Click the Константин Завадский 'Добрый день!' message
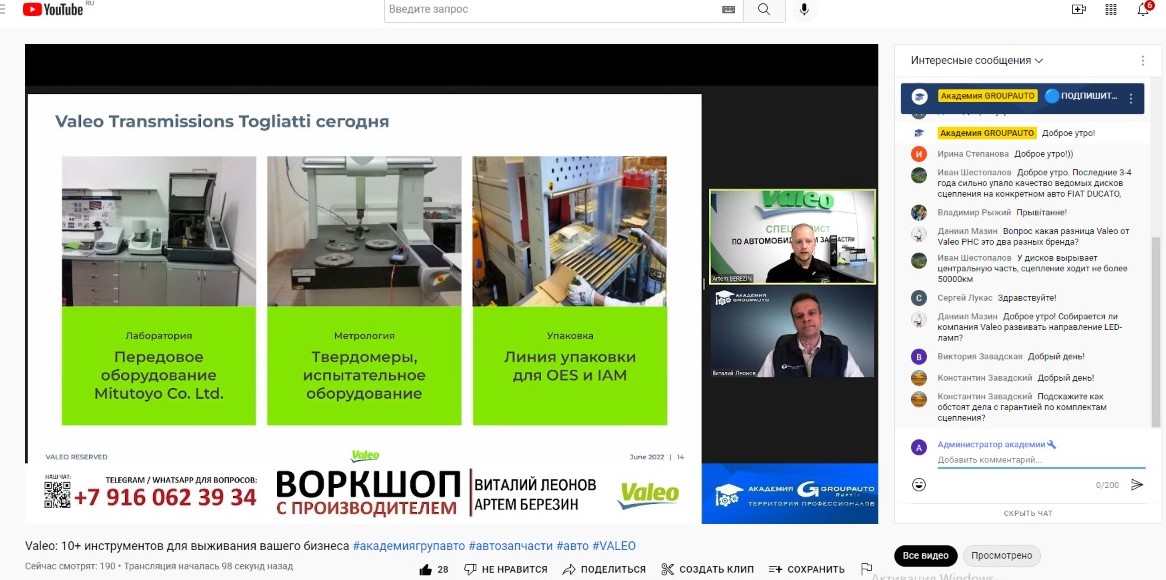This screenshot has height=580, width=1166. [1015, 378]
